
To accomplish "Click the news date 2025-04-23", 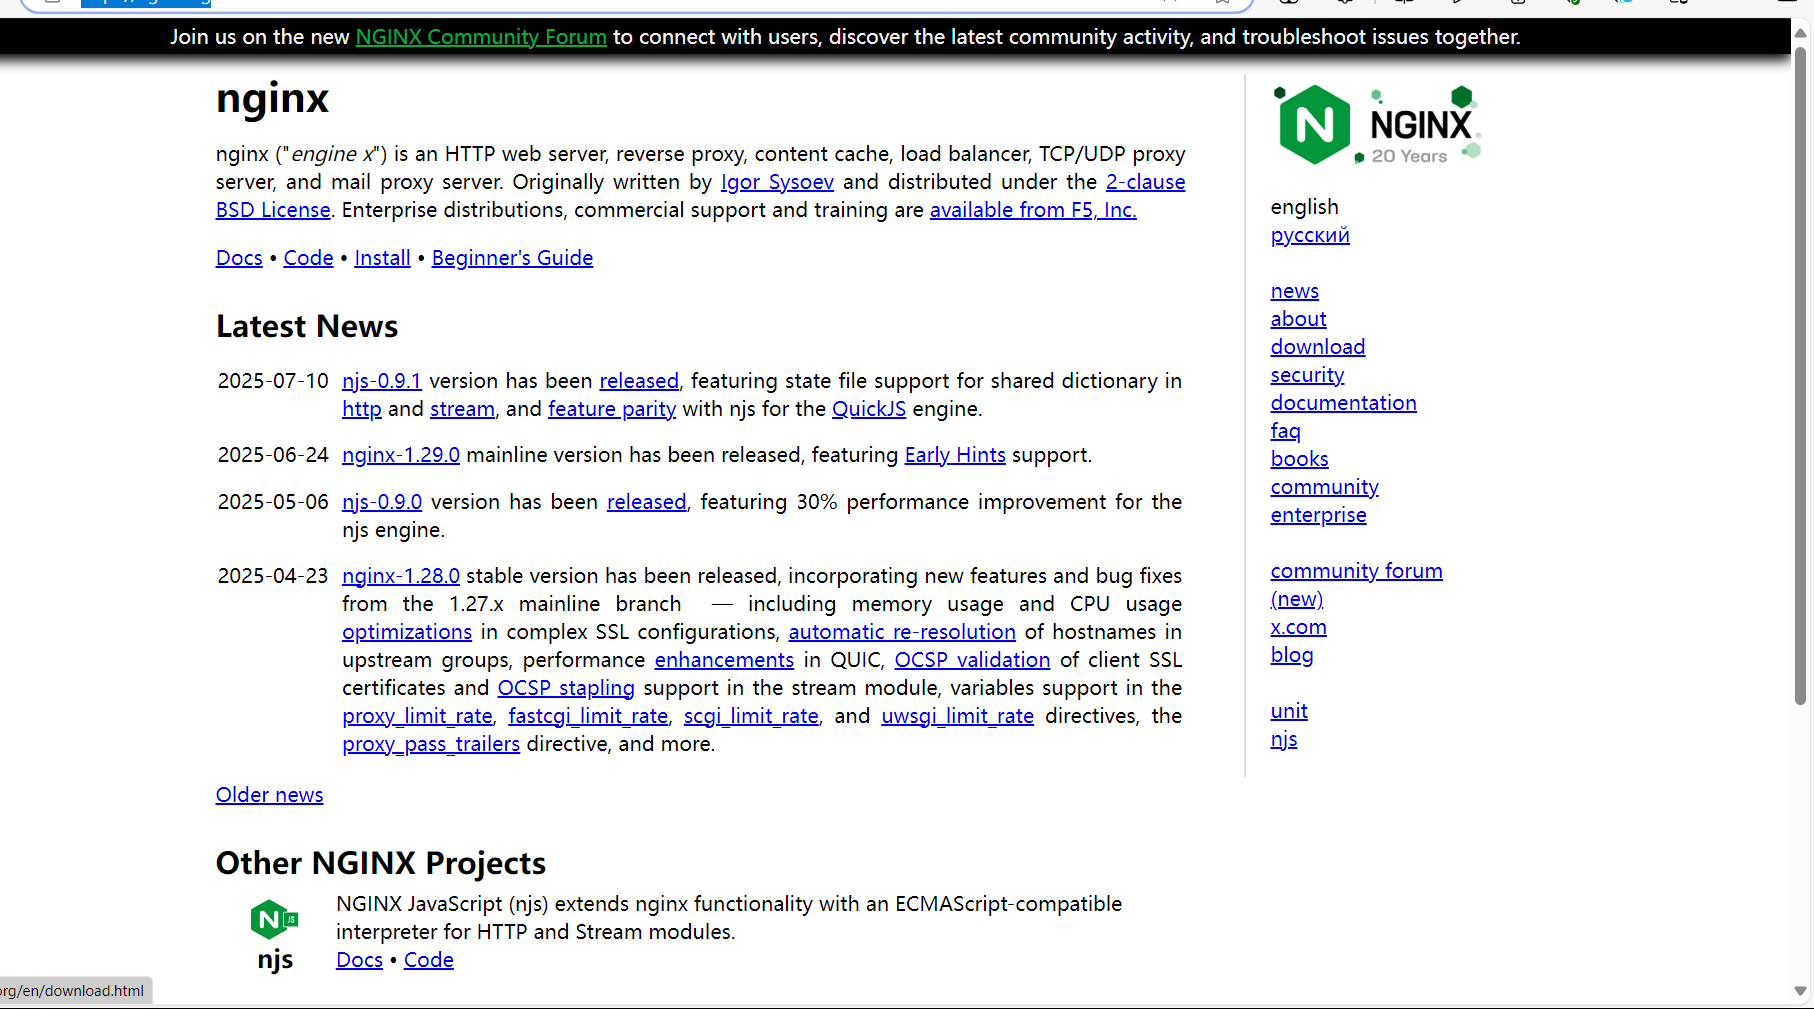I will click(273, 576).
